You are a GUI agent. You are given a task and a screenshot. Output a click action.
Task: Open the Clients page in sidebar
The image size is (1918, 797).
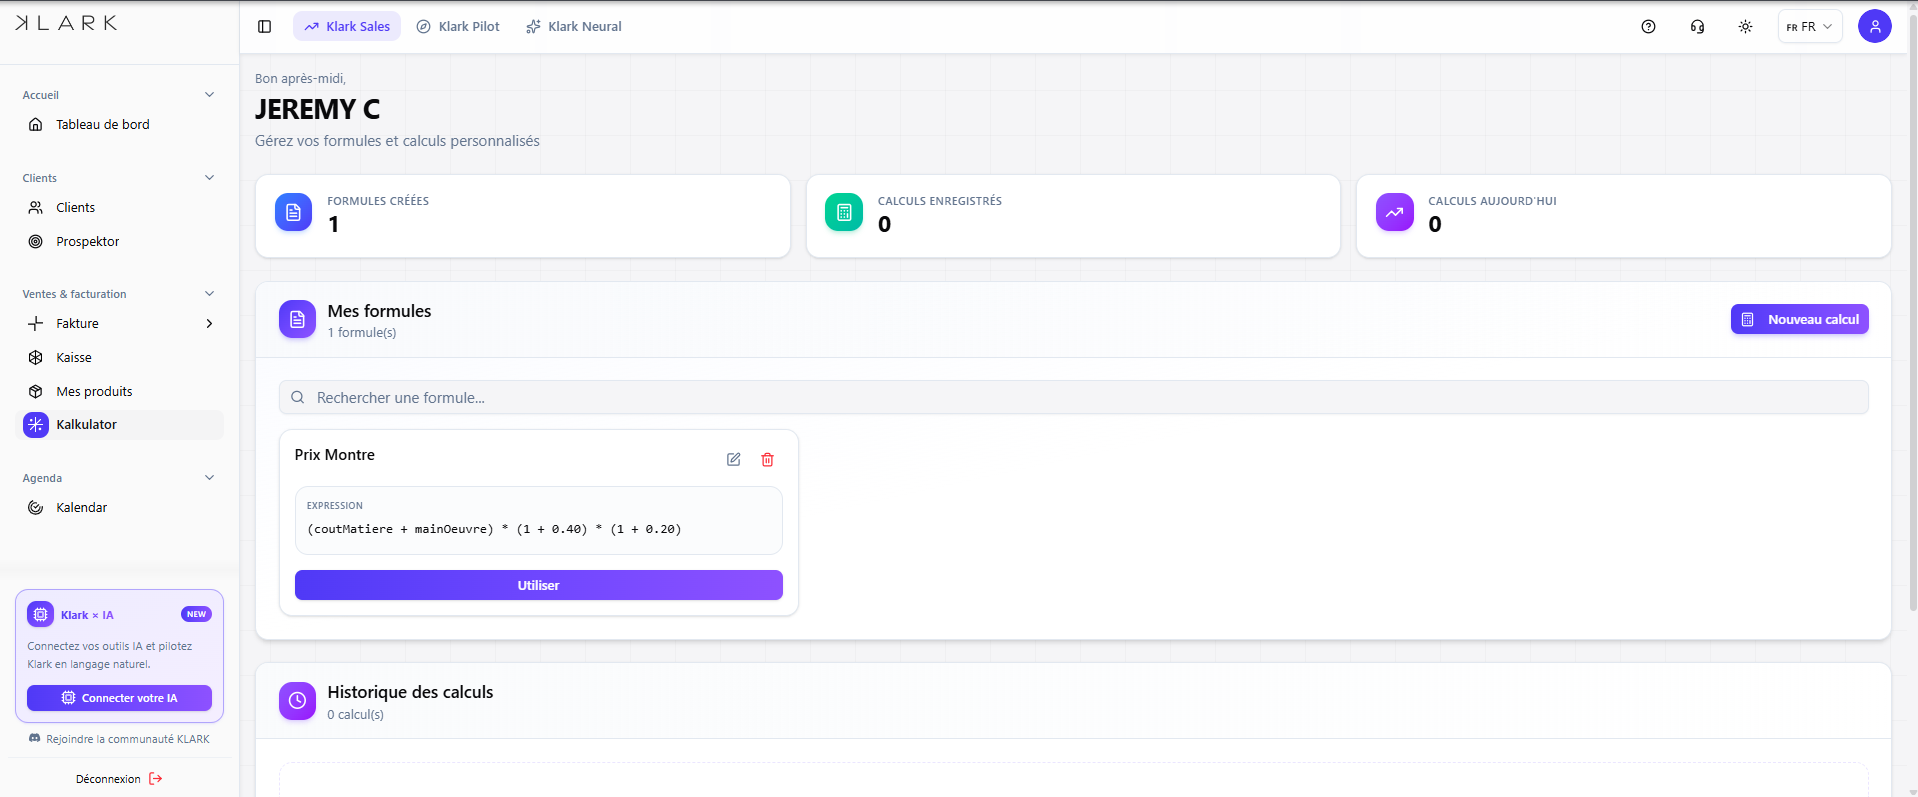(120, 208)
